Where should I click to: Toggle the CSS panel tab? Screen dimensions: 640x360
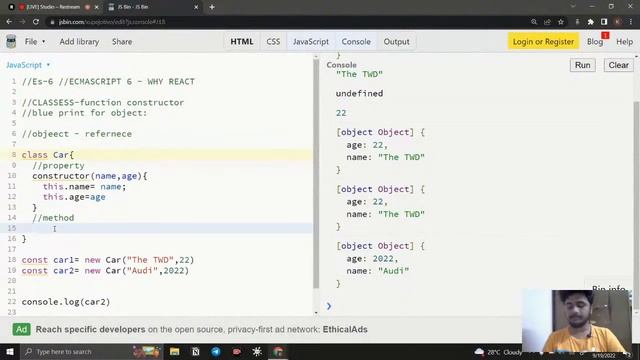click(x=273, y=42)
